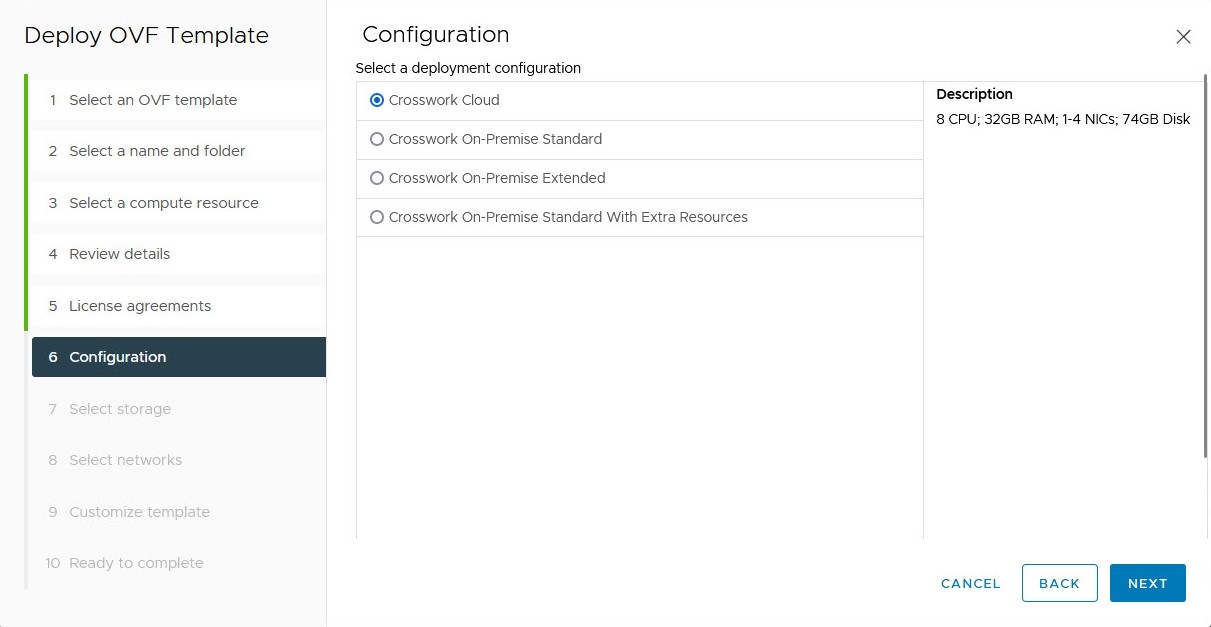
Task: Click step 8 Select networks
Action: [x=179, y=460]
